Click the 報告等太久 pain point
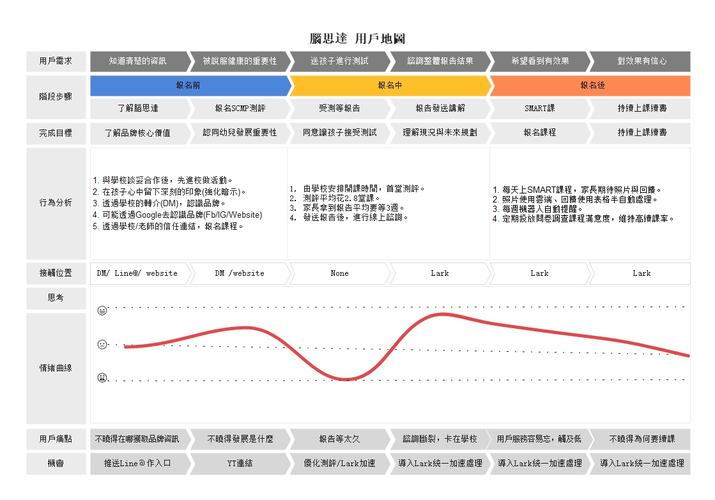 click(340, 439)
